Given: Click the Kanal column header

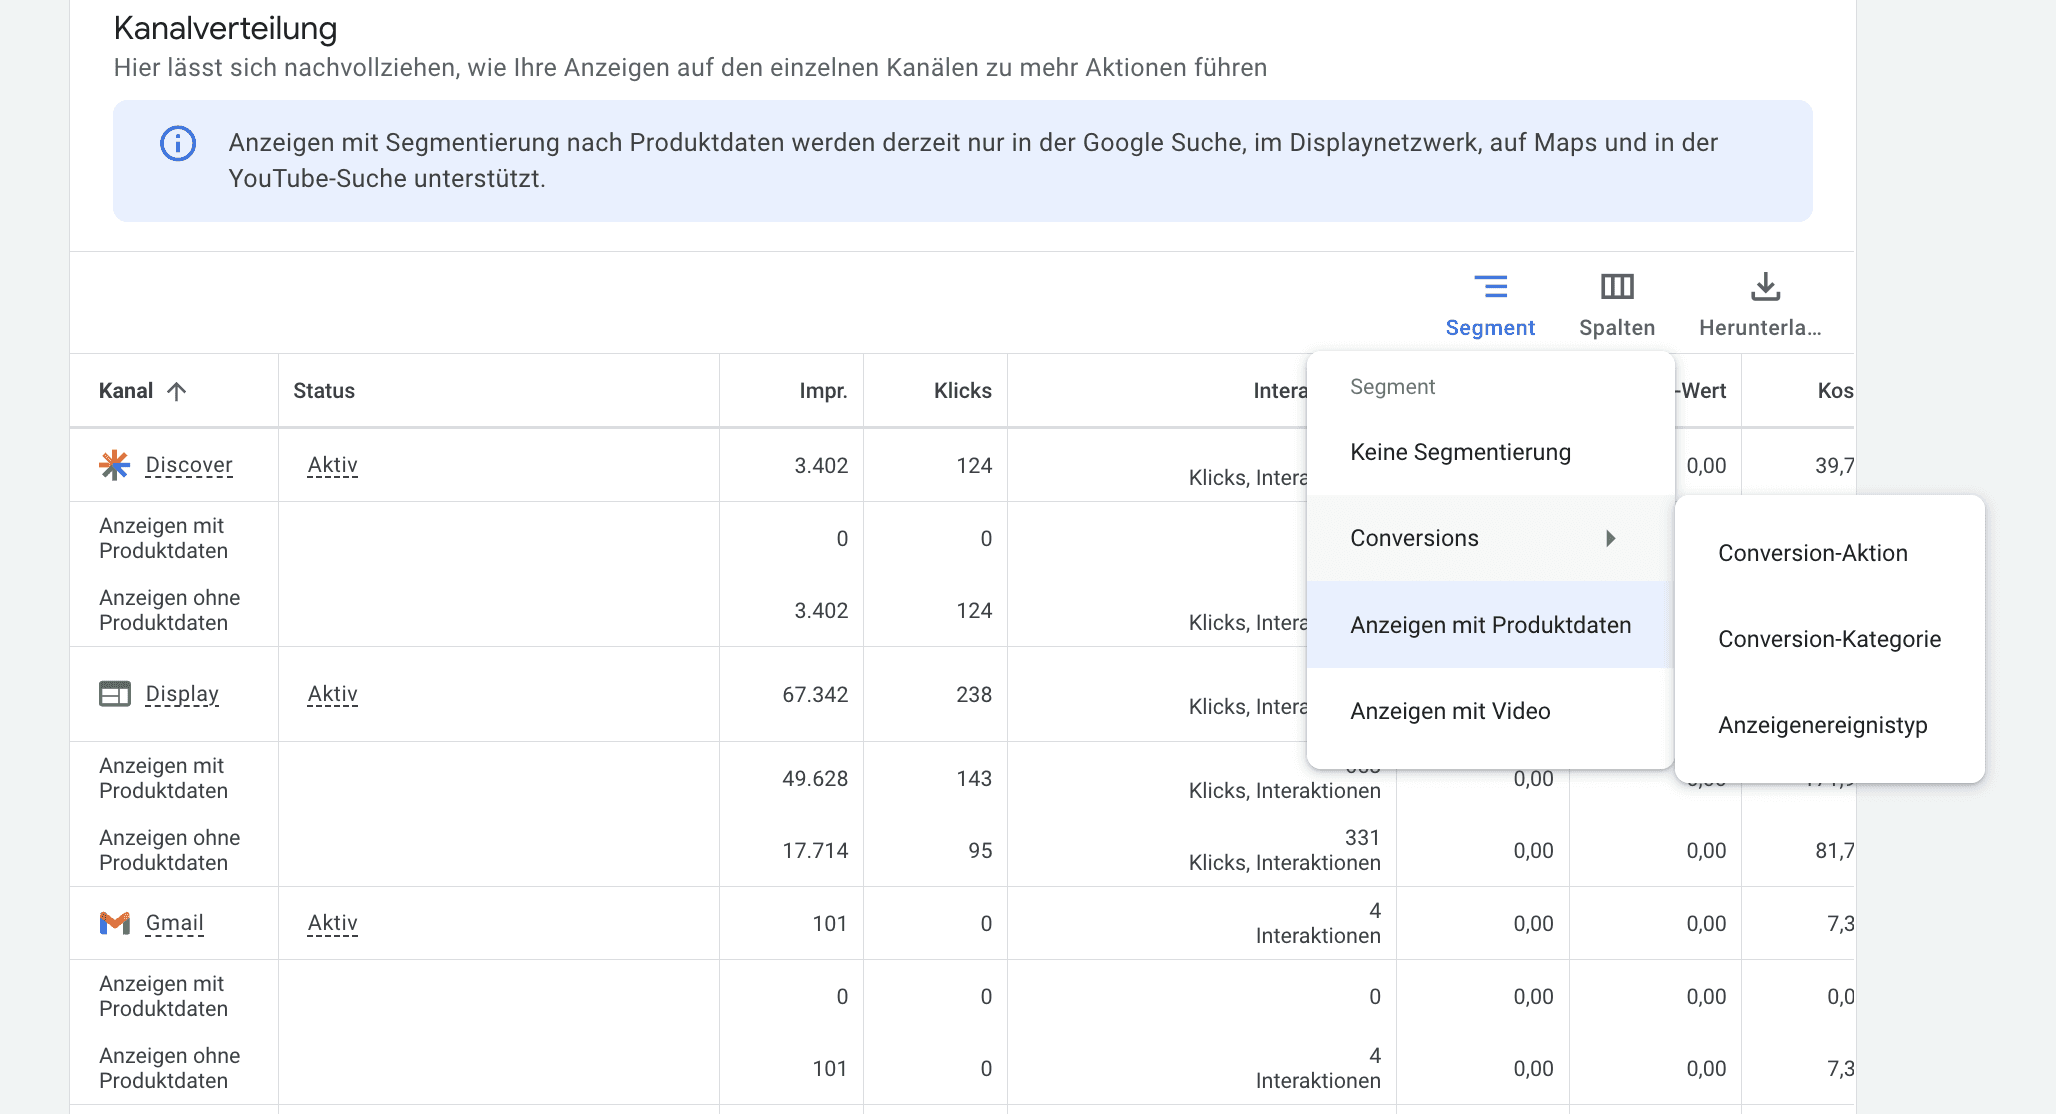Looking at the screenshot, I should [x=125, y=390].
